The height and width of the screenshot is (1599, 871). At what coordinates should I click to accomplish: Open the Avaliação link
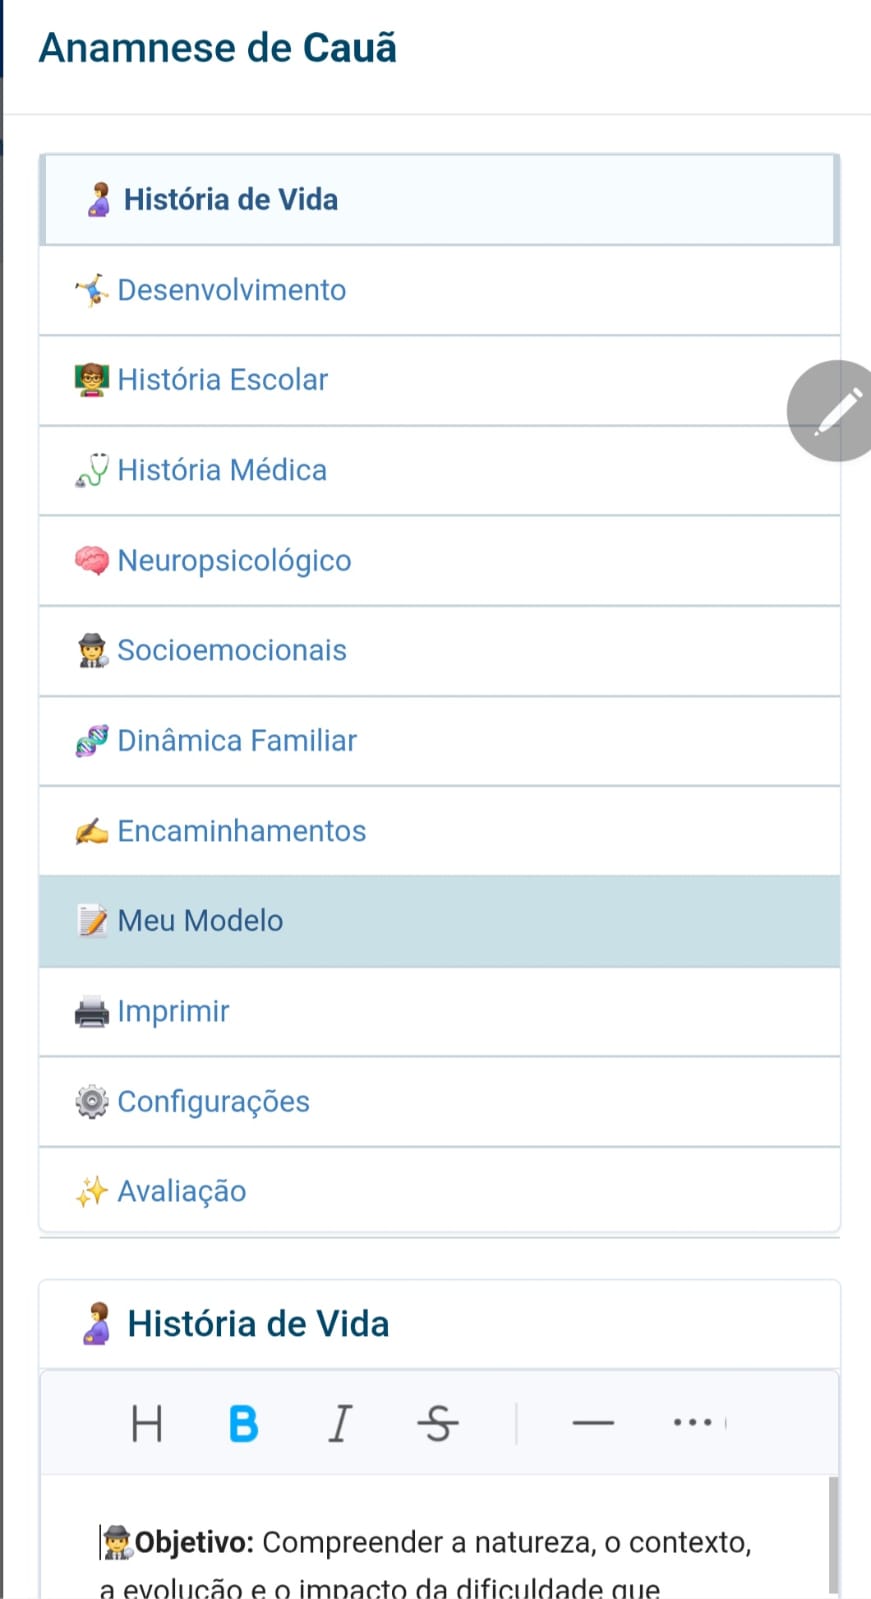pyautogui.click(x=182, y=1192)
